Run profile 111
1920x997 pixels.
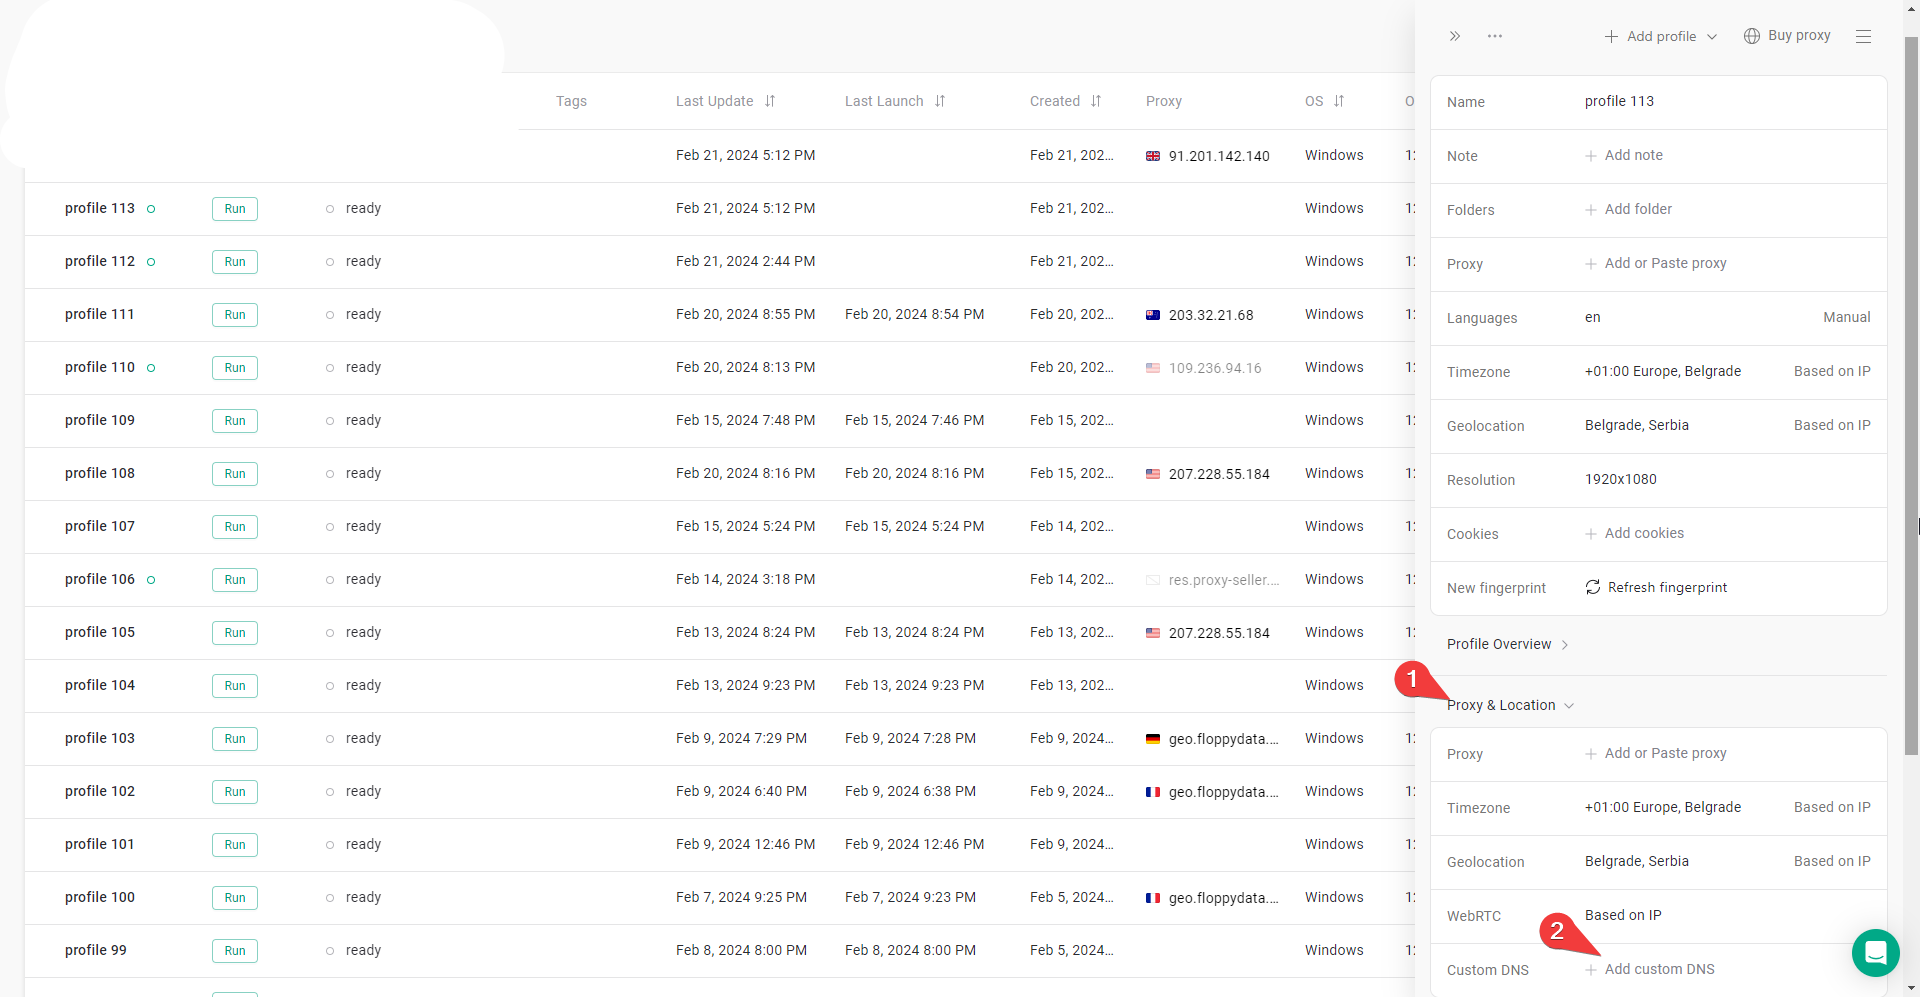click(235, 315)
